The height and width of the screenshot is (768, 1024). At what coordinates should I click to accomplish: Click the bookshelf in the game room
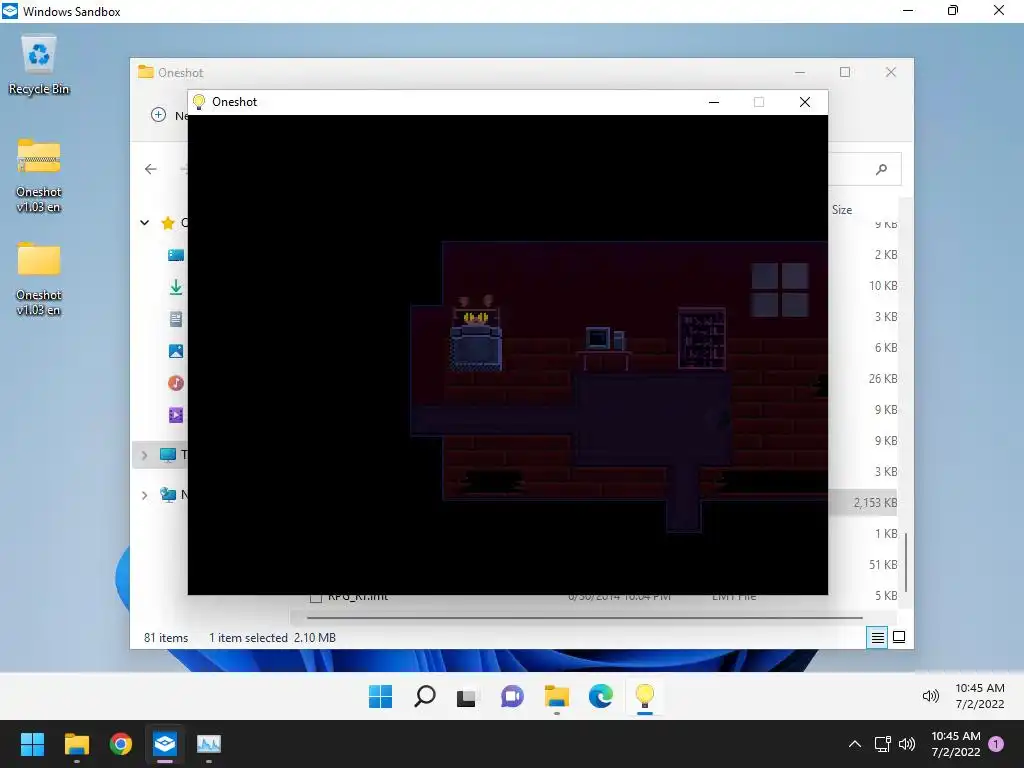point(701,338)
